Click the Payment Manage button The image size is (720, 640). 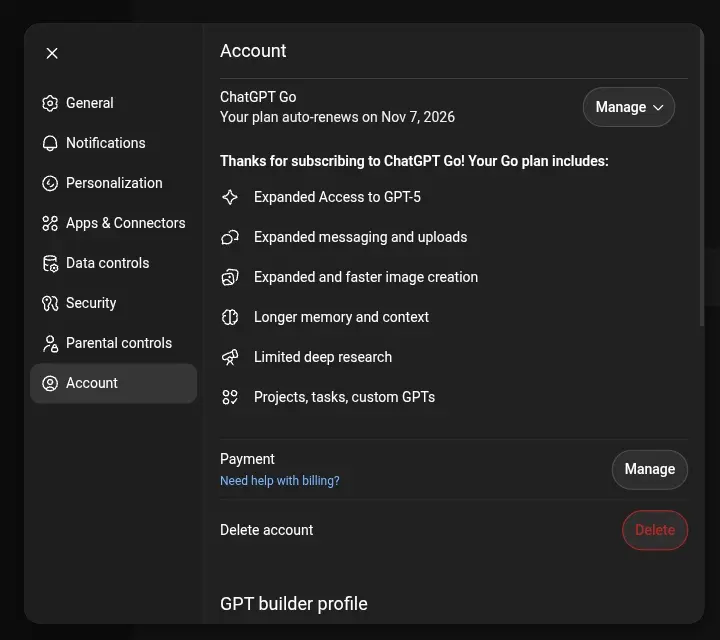pyautogui.click(x=650, y=469)
